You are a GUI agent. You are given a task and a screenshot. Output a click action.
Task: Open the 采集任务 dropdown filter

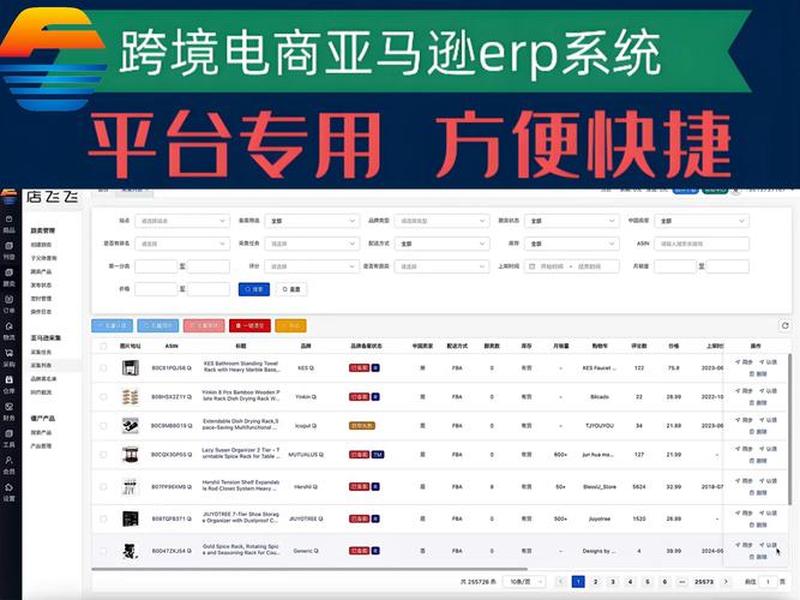click(x=312, y=244)
